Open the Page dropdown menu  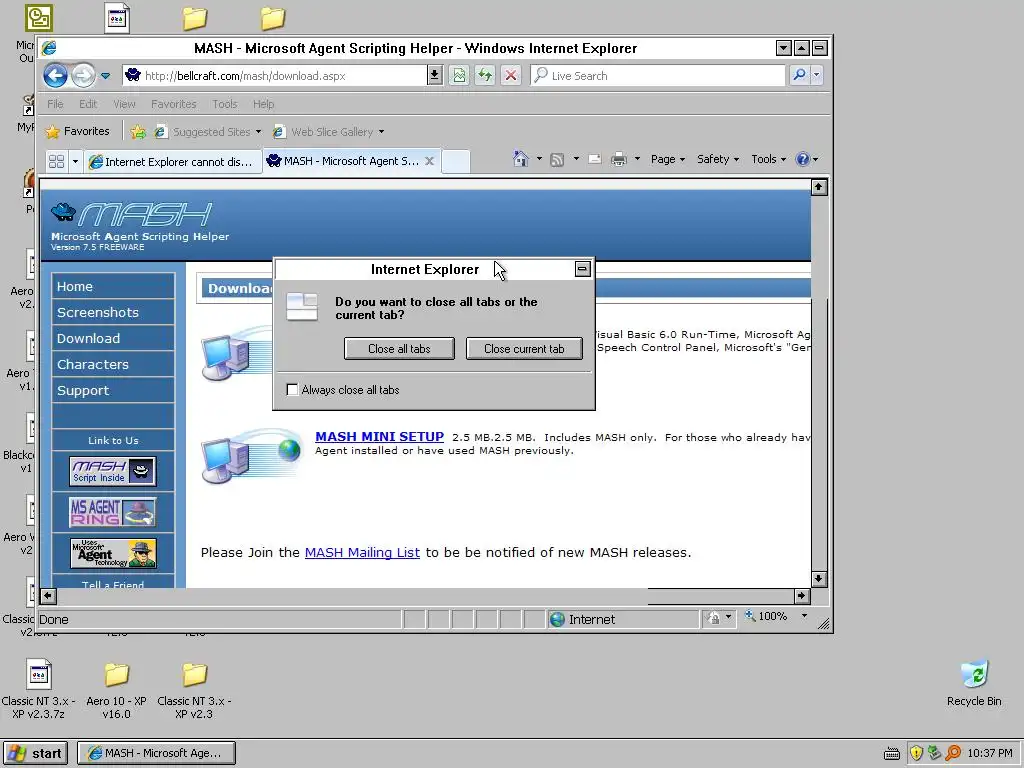tap(667, 159)
